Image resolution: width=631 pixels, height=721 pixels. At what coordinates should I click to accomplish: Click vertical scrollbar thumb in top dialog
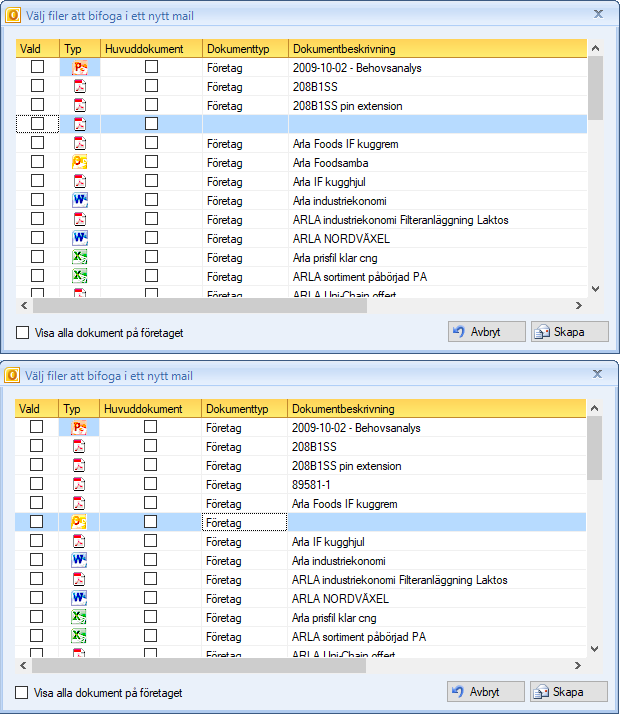tap(596, 88)
